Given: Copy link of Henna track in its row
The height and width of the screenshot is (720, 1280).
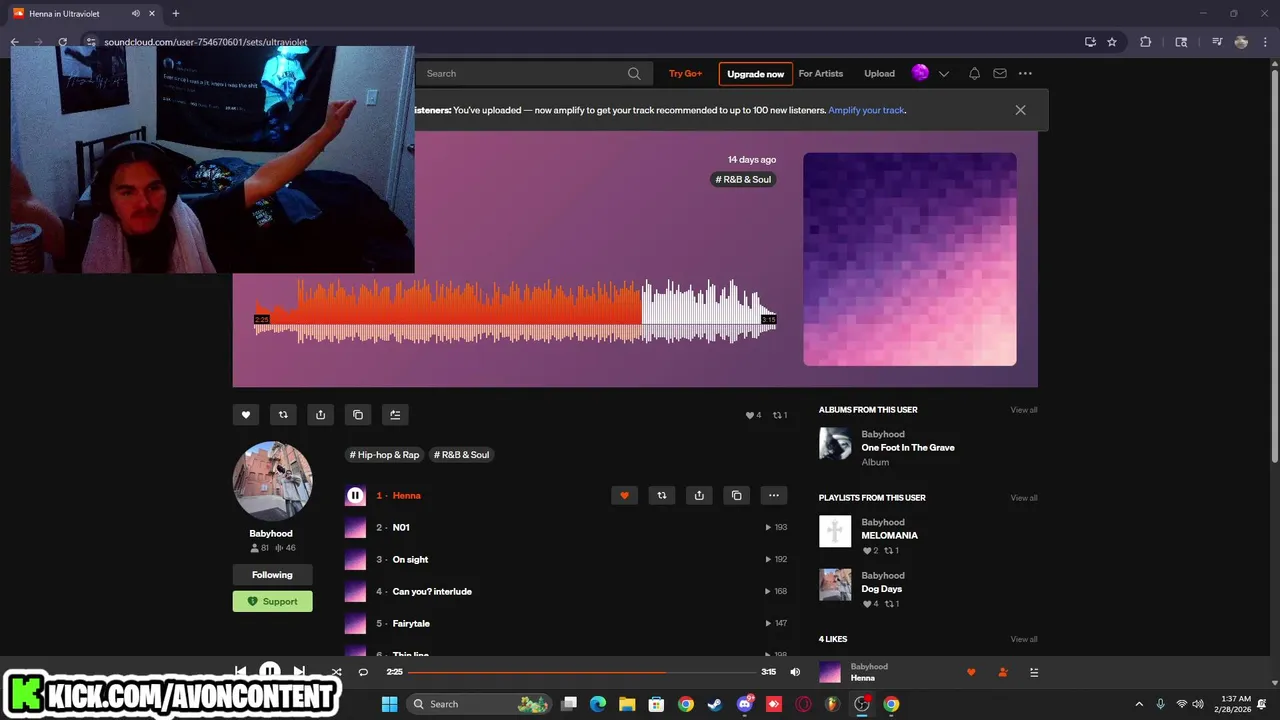Looking at the screenshot, I should [736, 495].
